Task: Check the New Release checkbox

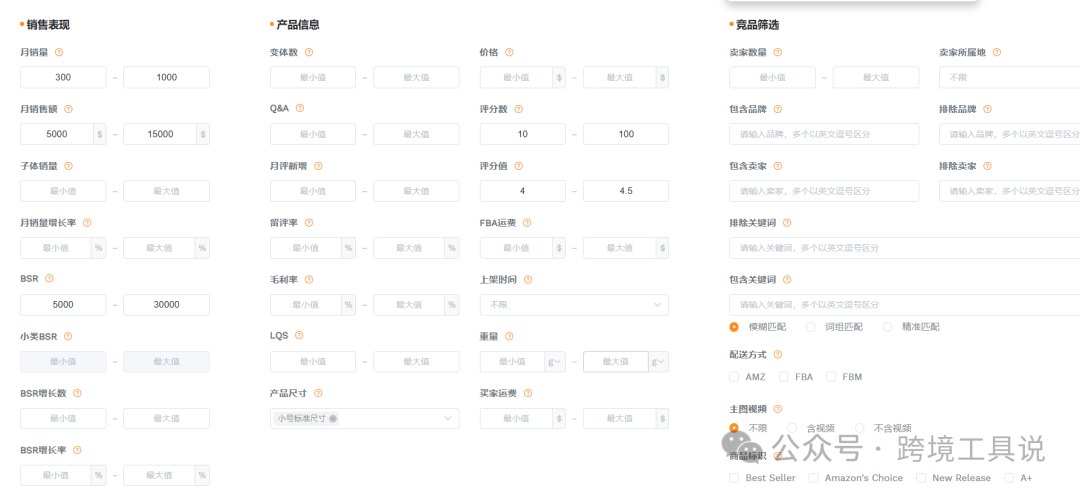Action: click(x=921, y=478)
